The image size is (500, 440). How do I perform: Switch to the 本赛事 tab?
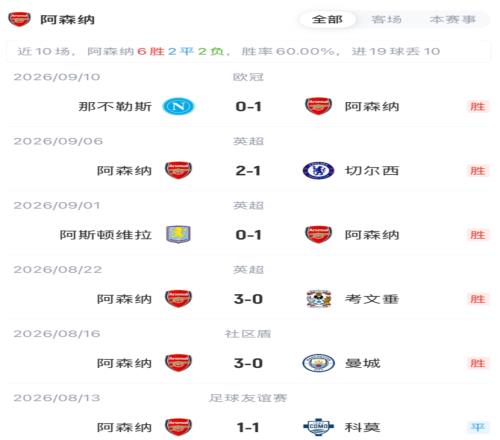(452, 19)
